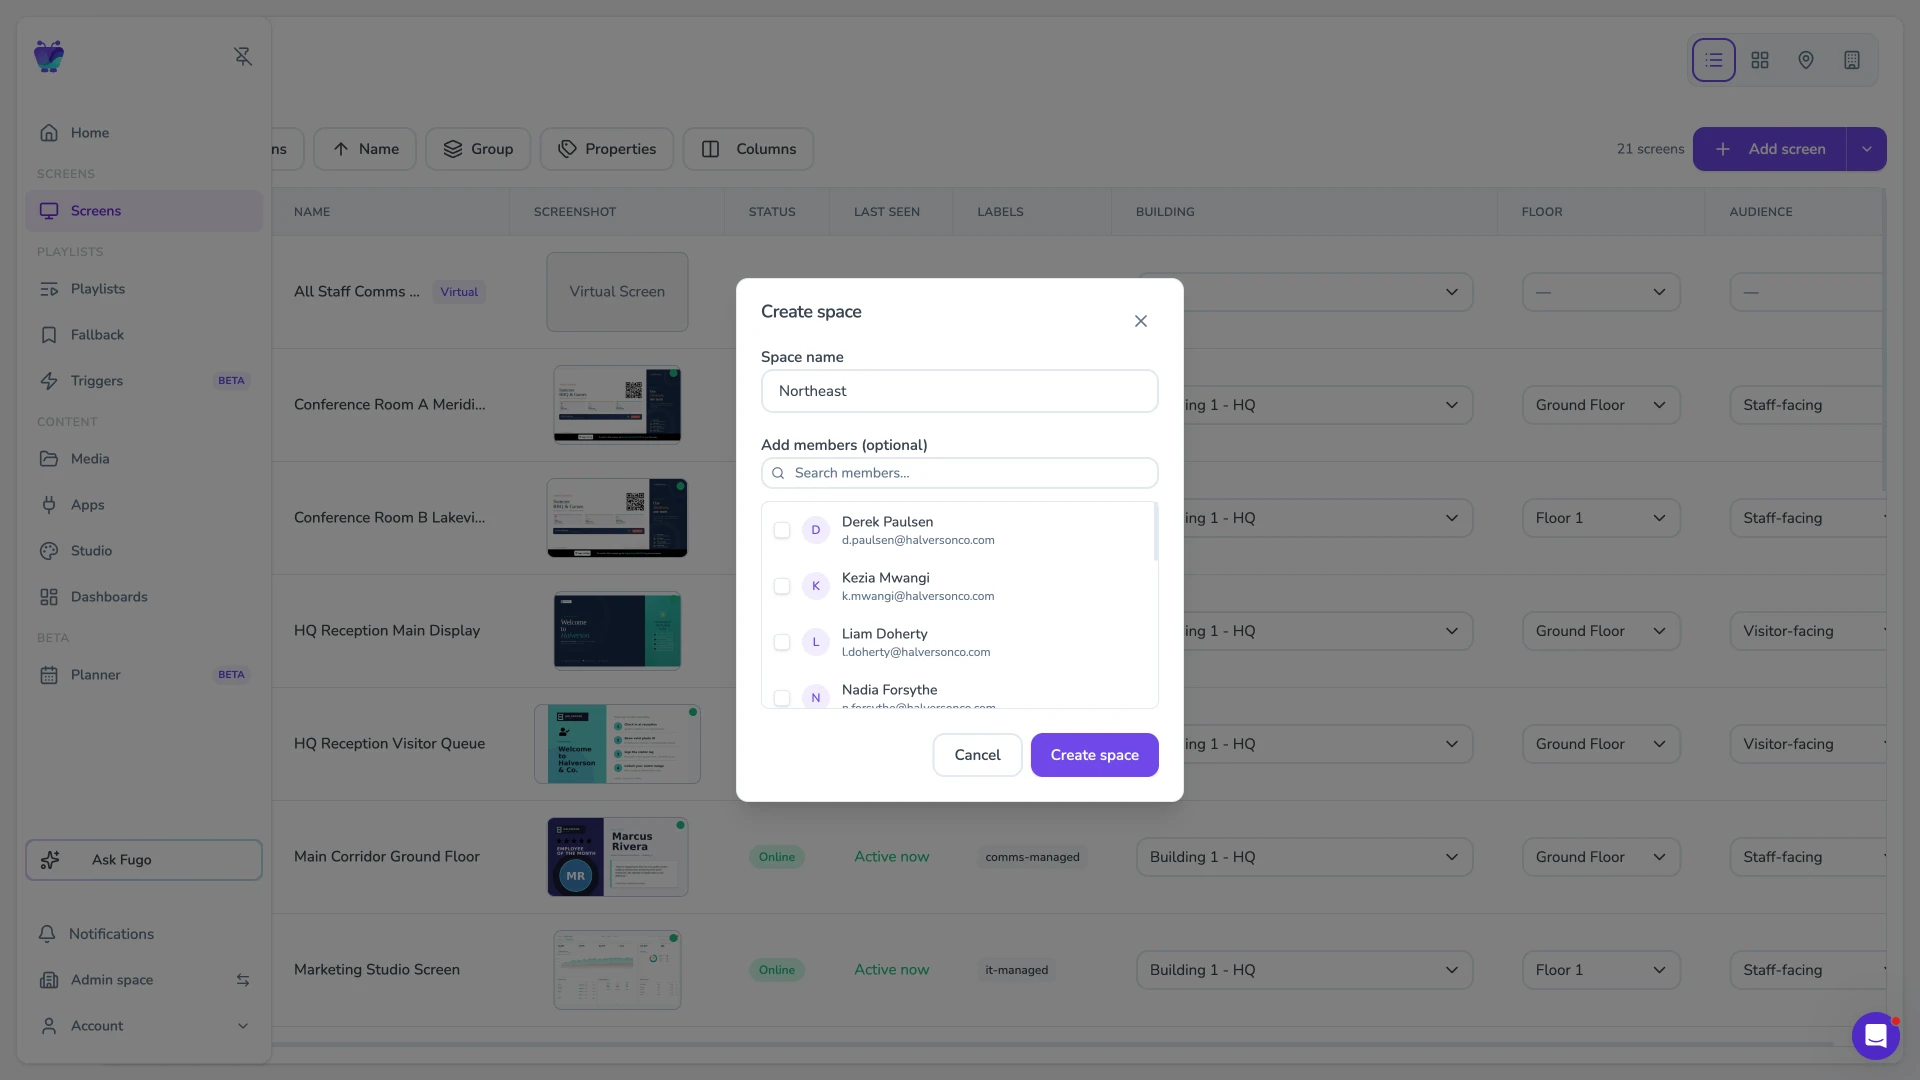Click the Planner calendar icon
Viewport: 1920px width, 1080px height.
coord(49,675)
